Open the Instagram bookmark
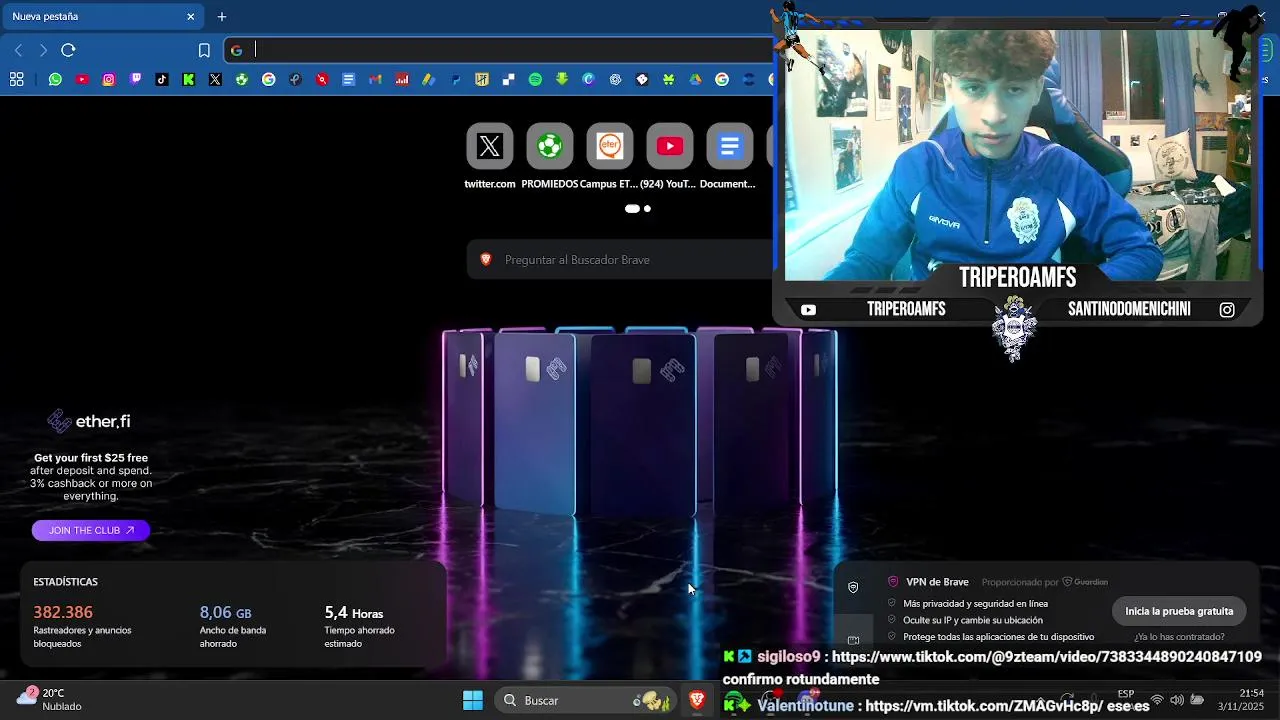1280x720 pixels. coord(109,79)
